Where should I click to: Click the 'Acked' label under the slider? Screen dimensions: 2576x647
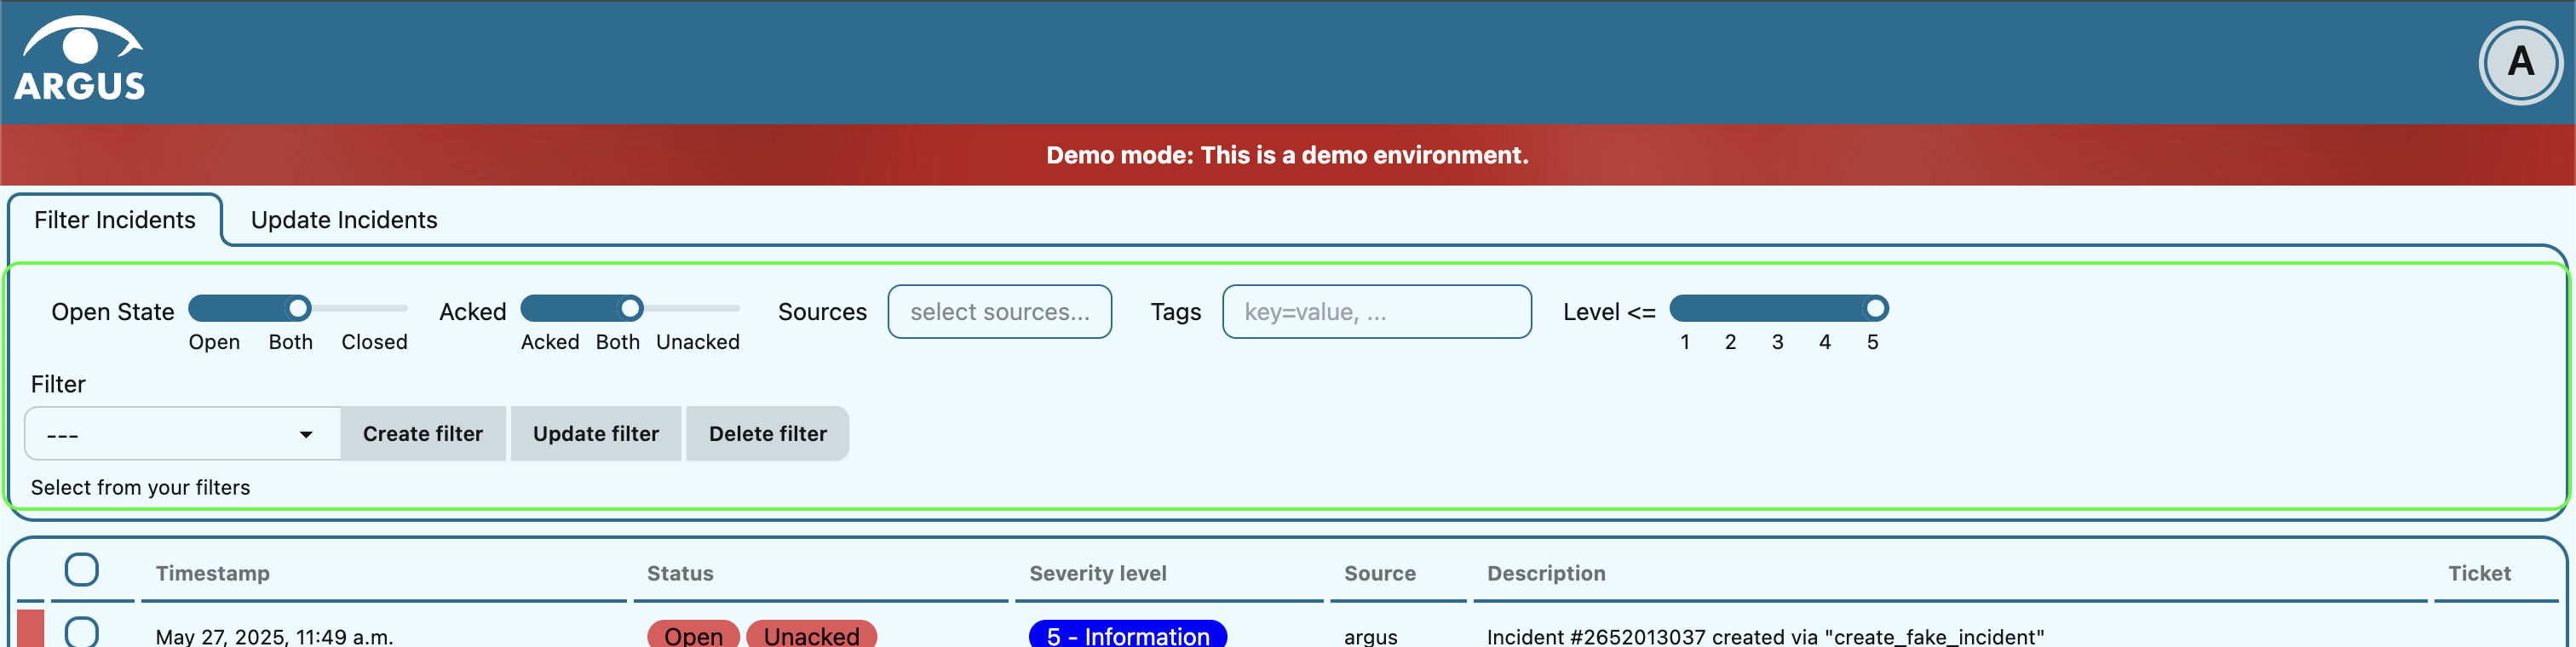coord(550,342)
